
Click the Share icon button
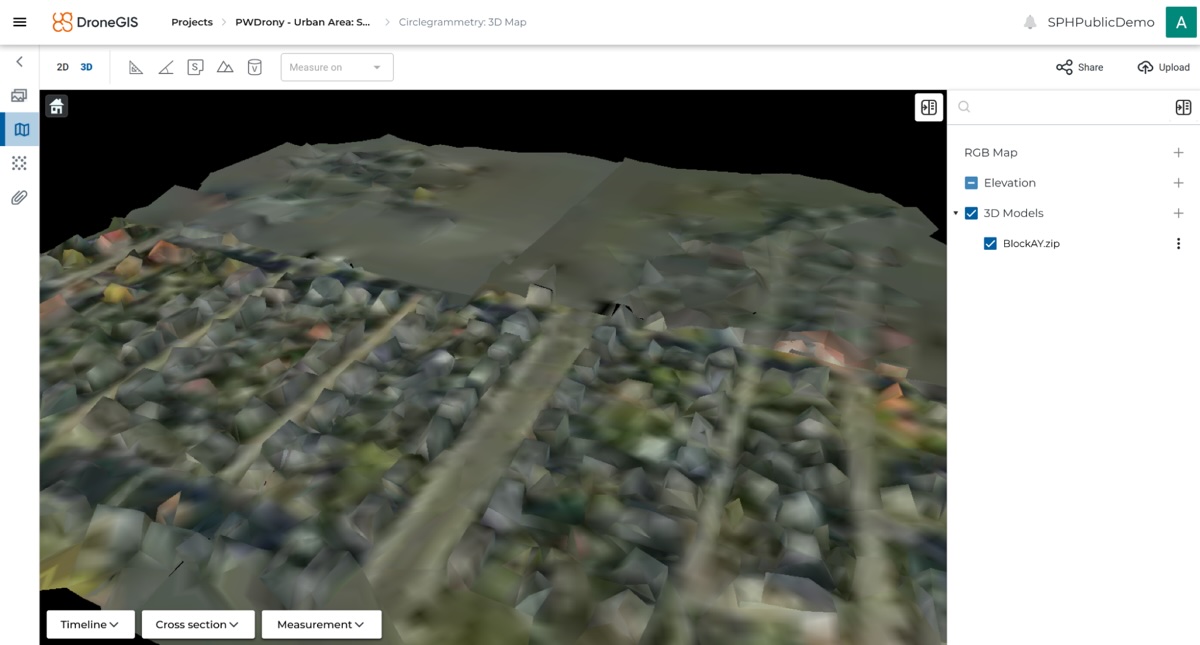click(x=1080, y=67)
